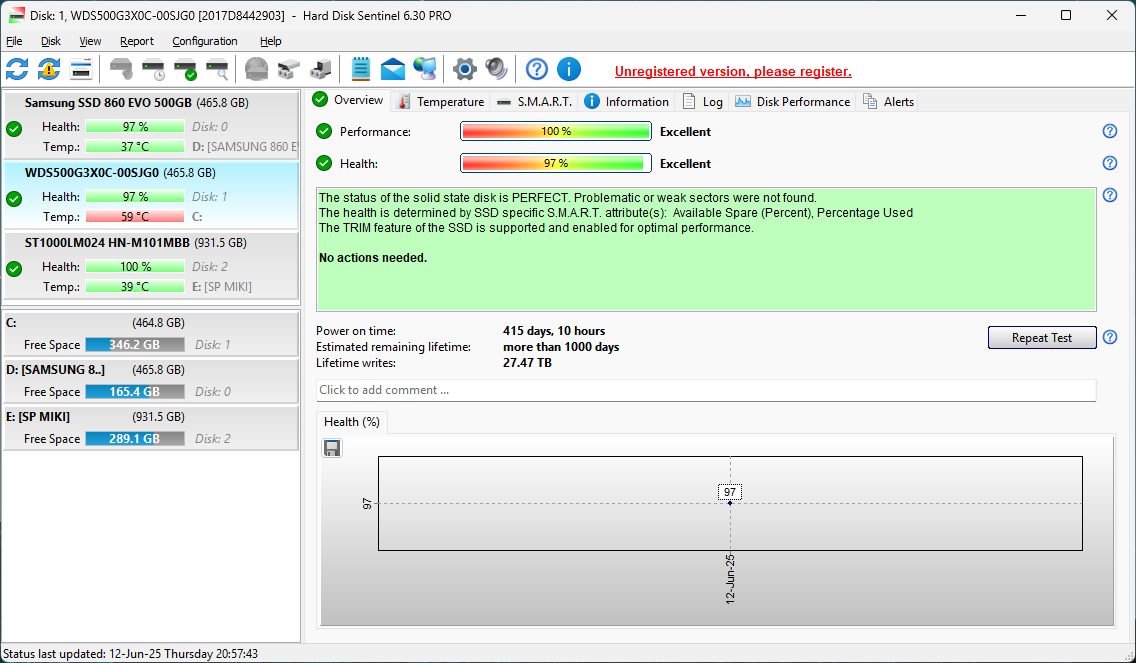Click the Repeat Test button

pyautogui.click(x=1042, y=338)
